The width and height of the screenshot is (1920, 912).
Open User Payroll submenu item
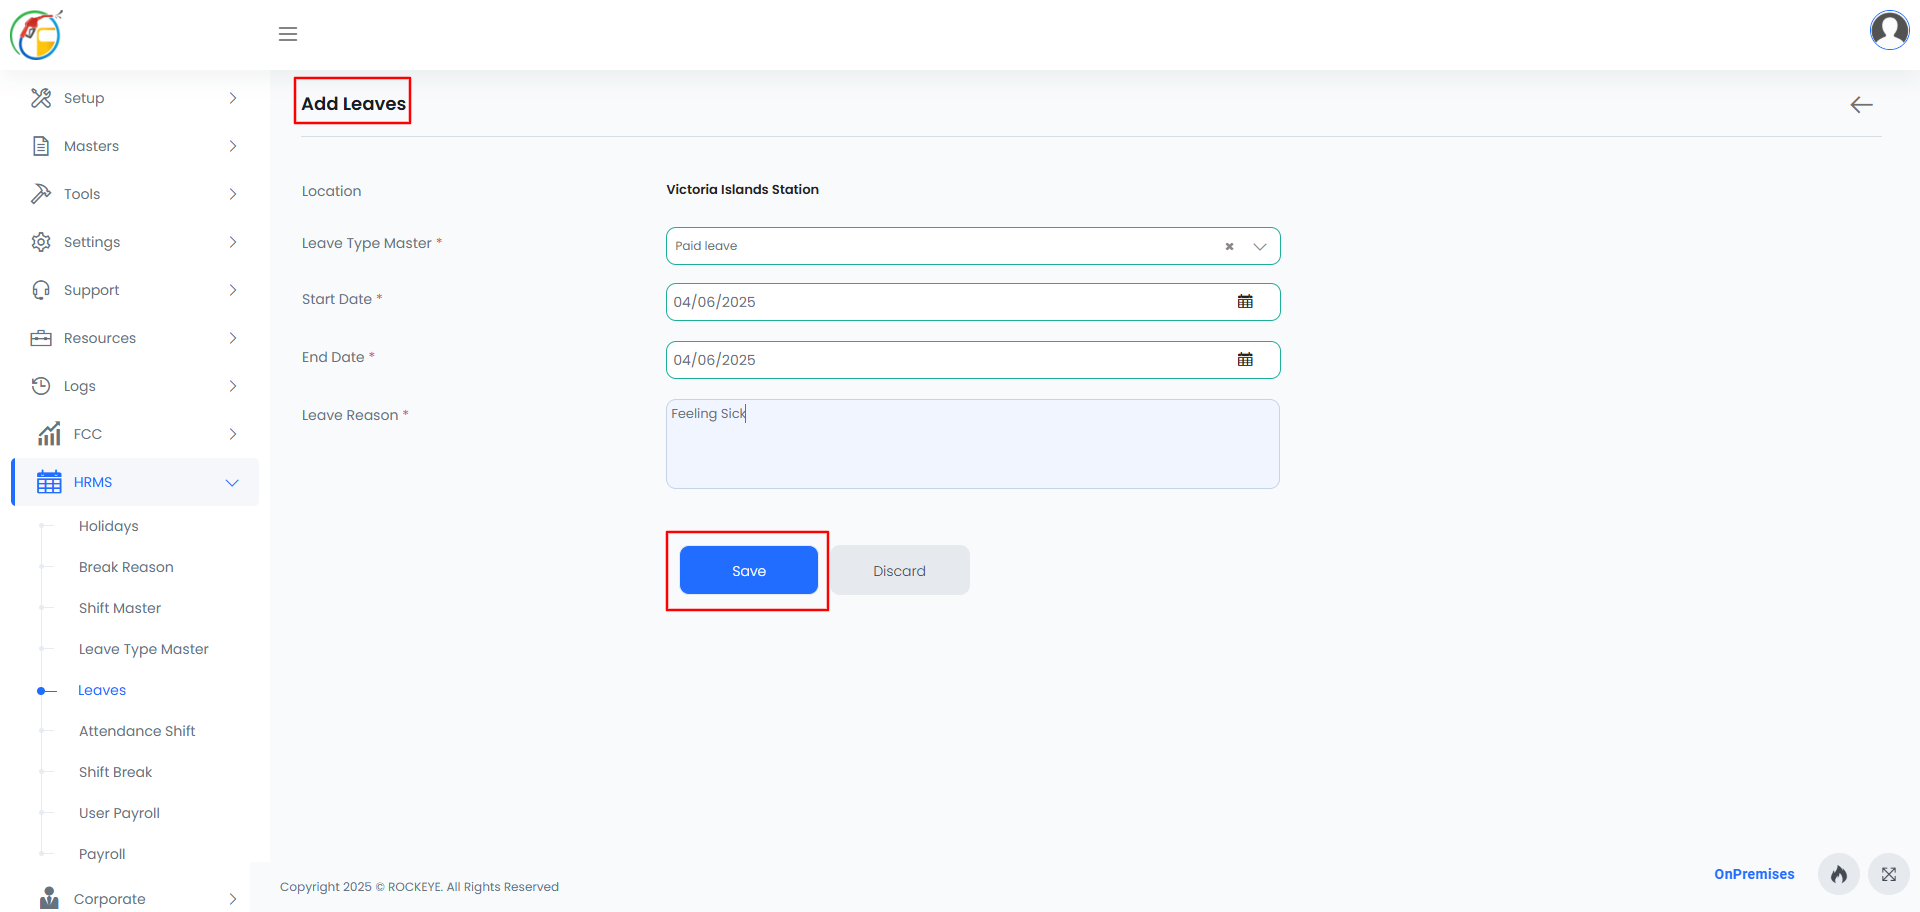click(x=119, y=813)
